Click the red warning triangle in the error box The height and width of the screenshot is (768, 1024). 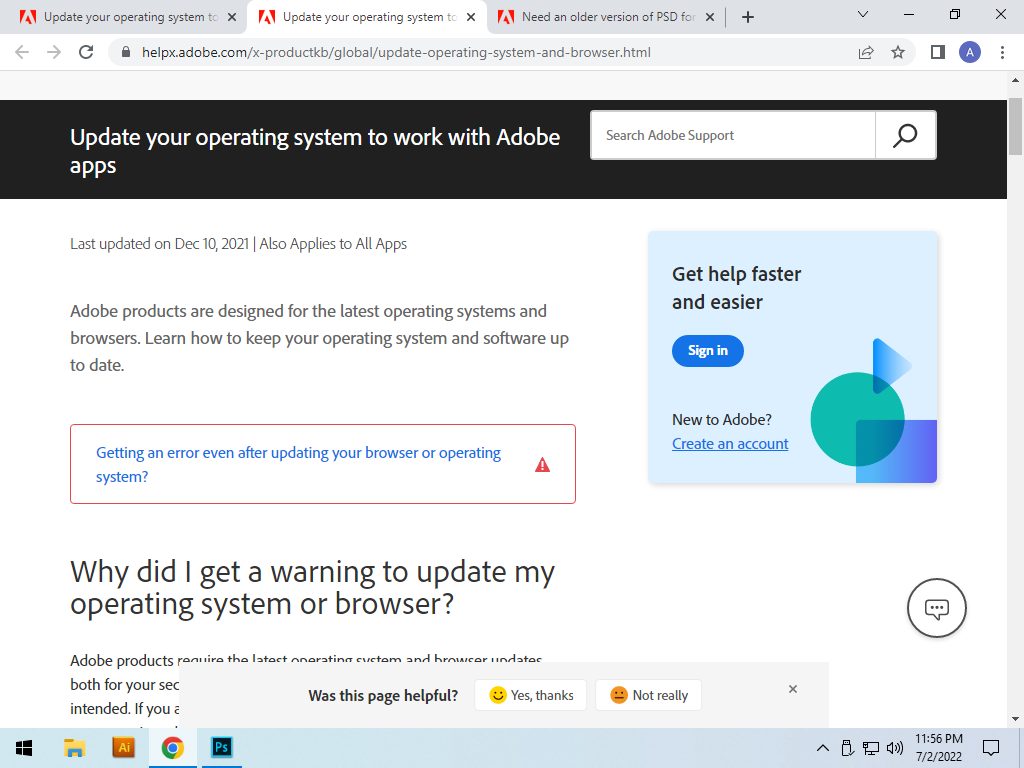542,464
